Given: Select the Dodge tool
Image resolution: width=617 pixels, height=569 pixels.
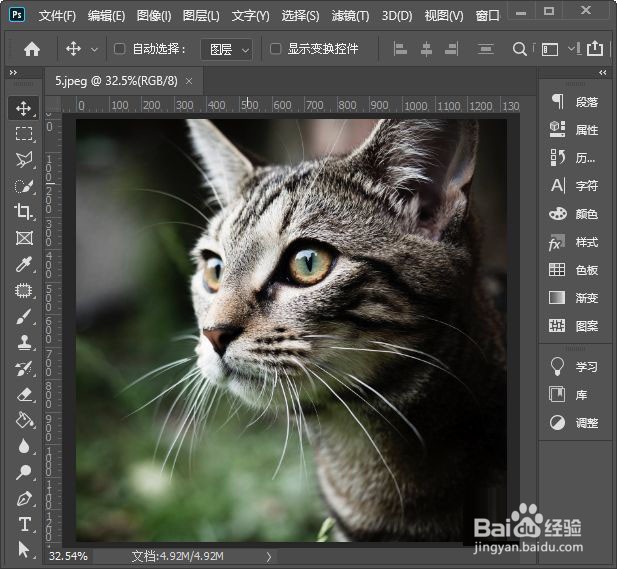Looking at the screenshot, I should (24, 472).
